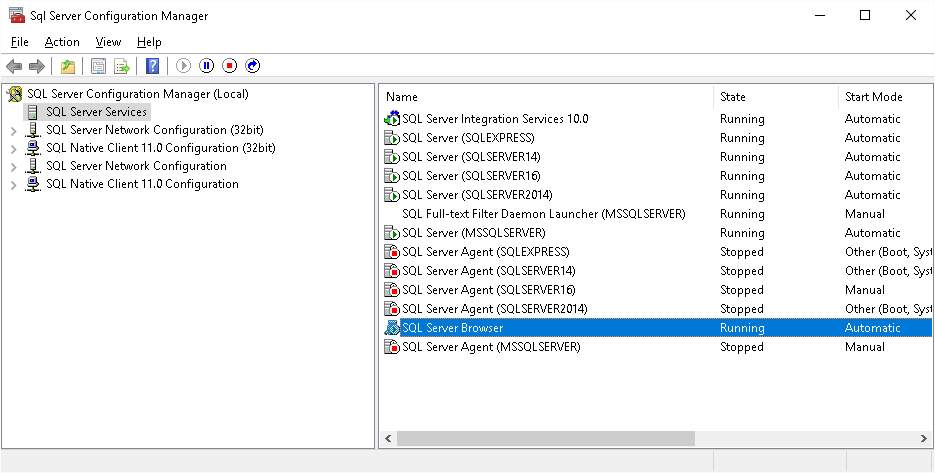The width and height of the screenshot is (935, 473).
Task: Click the Pause Service toolbar icon
Action: [206, 66]
